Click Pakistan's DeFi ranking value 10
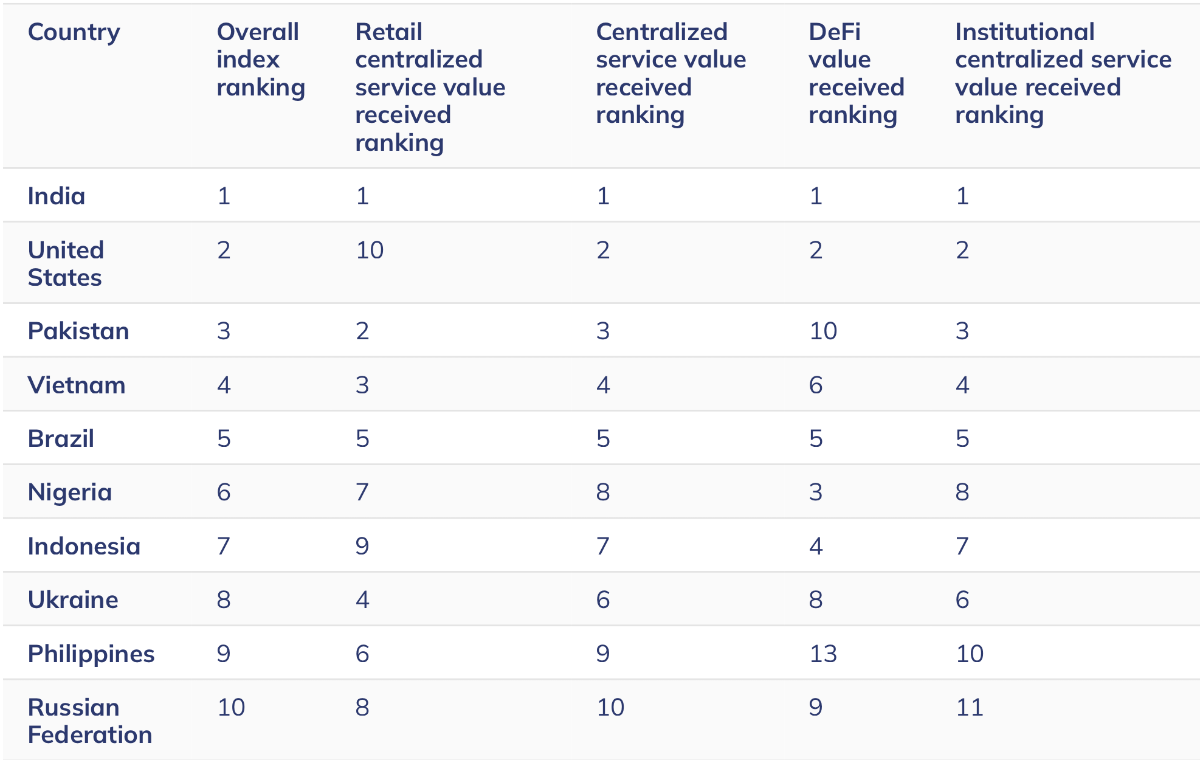The height and width of the screenshot is (760, 1200). pos(823,331)
